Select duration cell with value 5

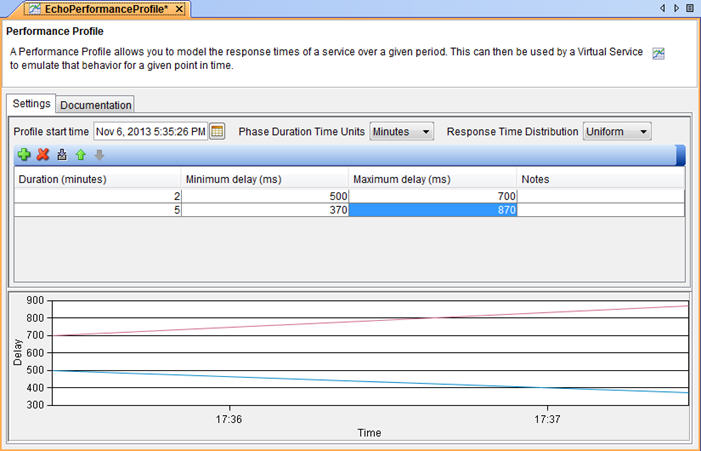(x=97, y=210)
